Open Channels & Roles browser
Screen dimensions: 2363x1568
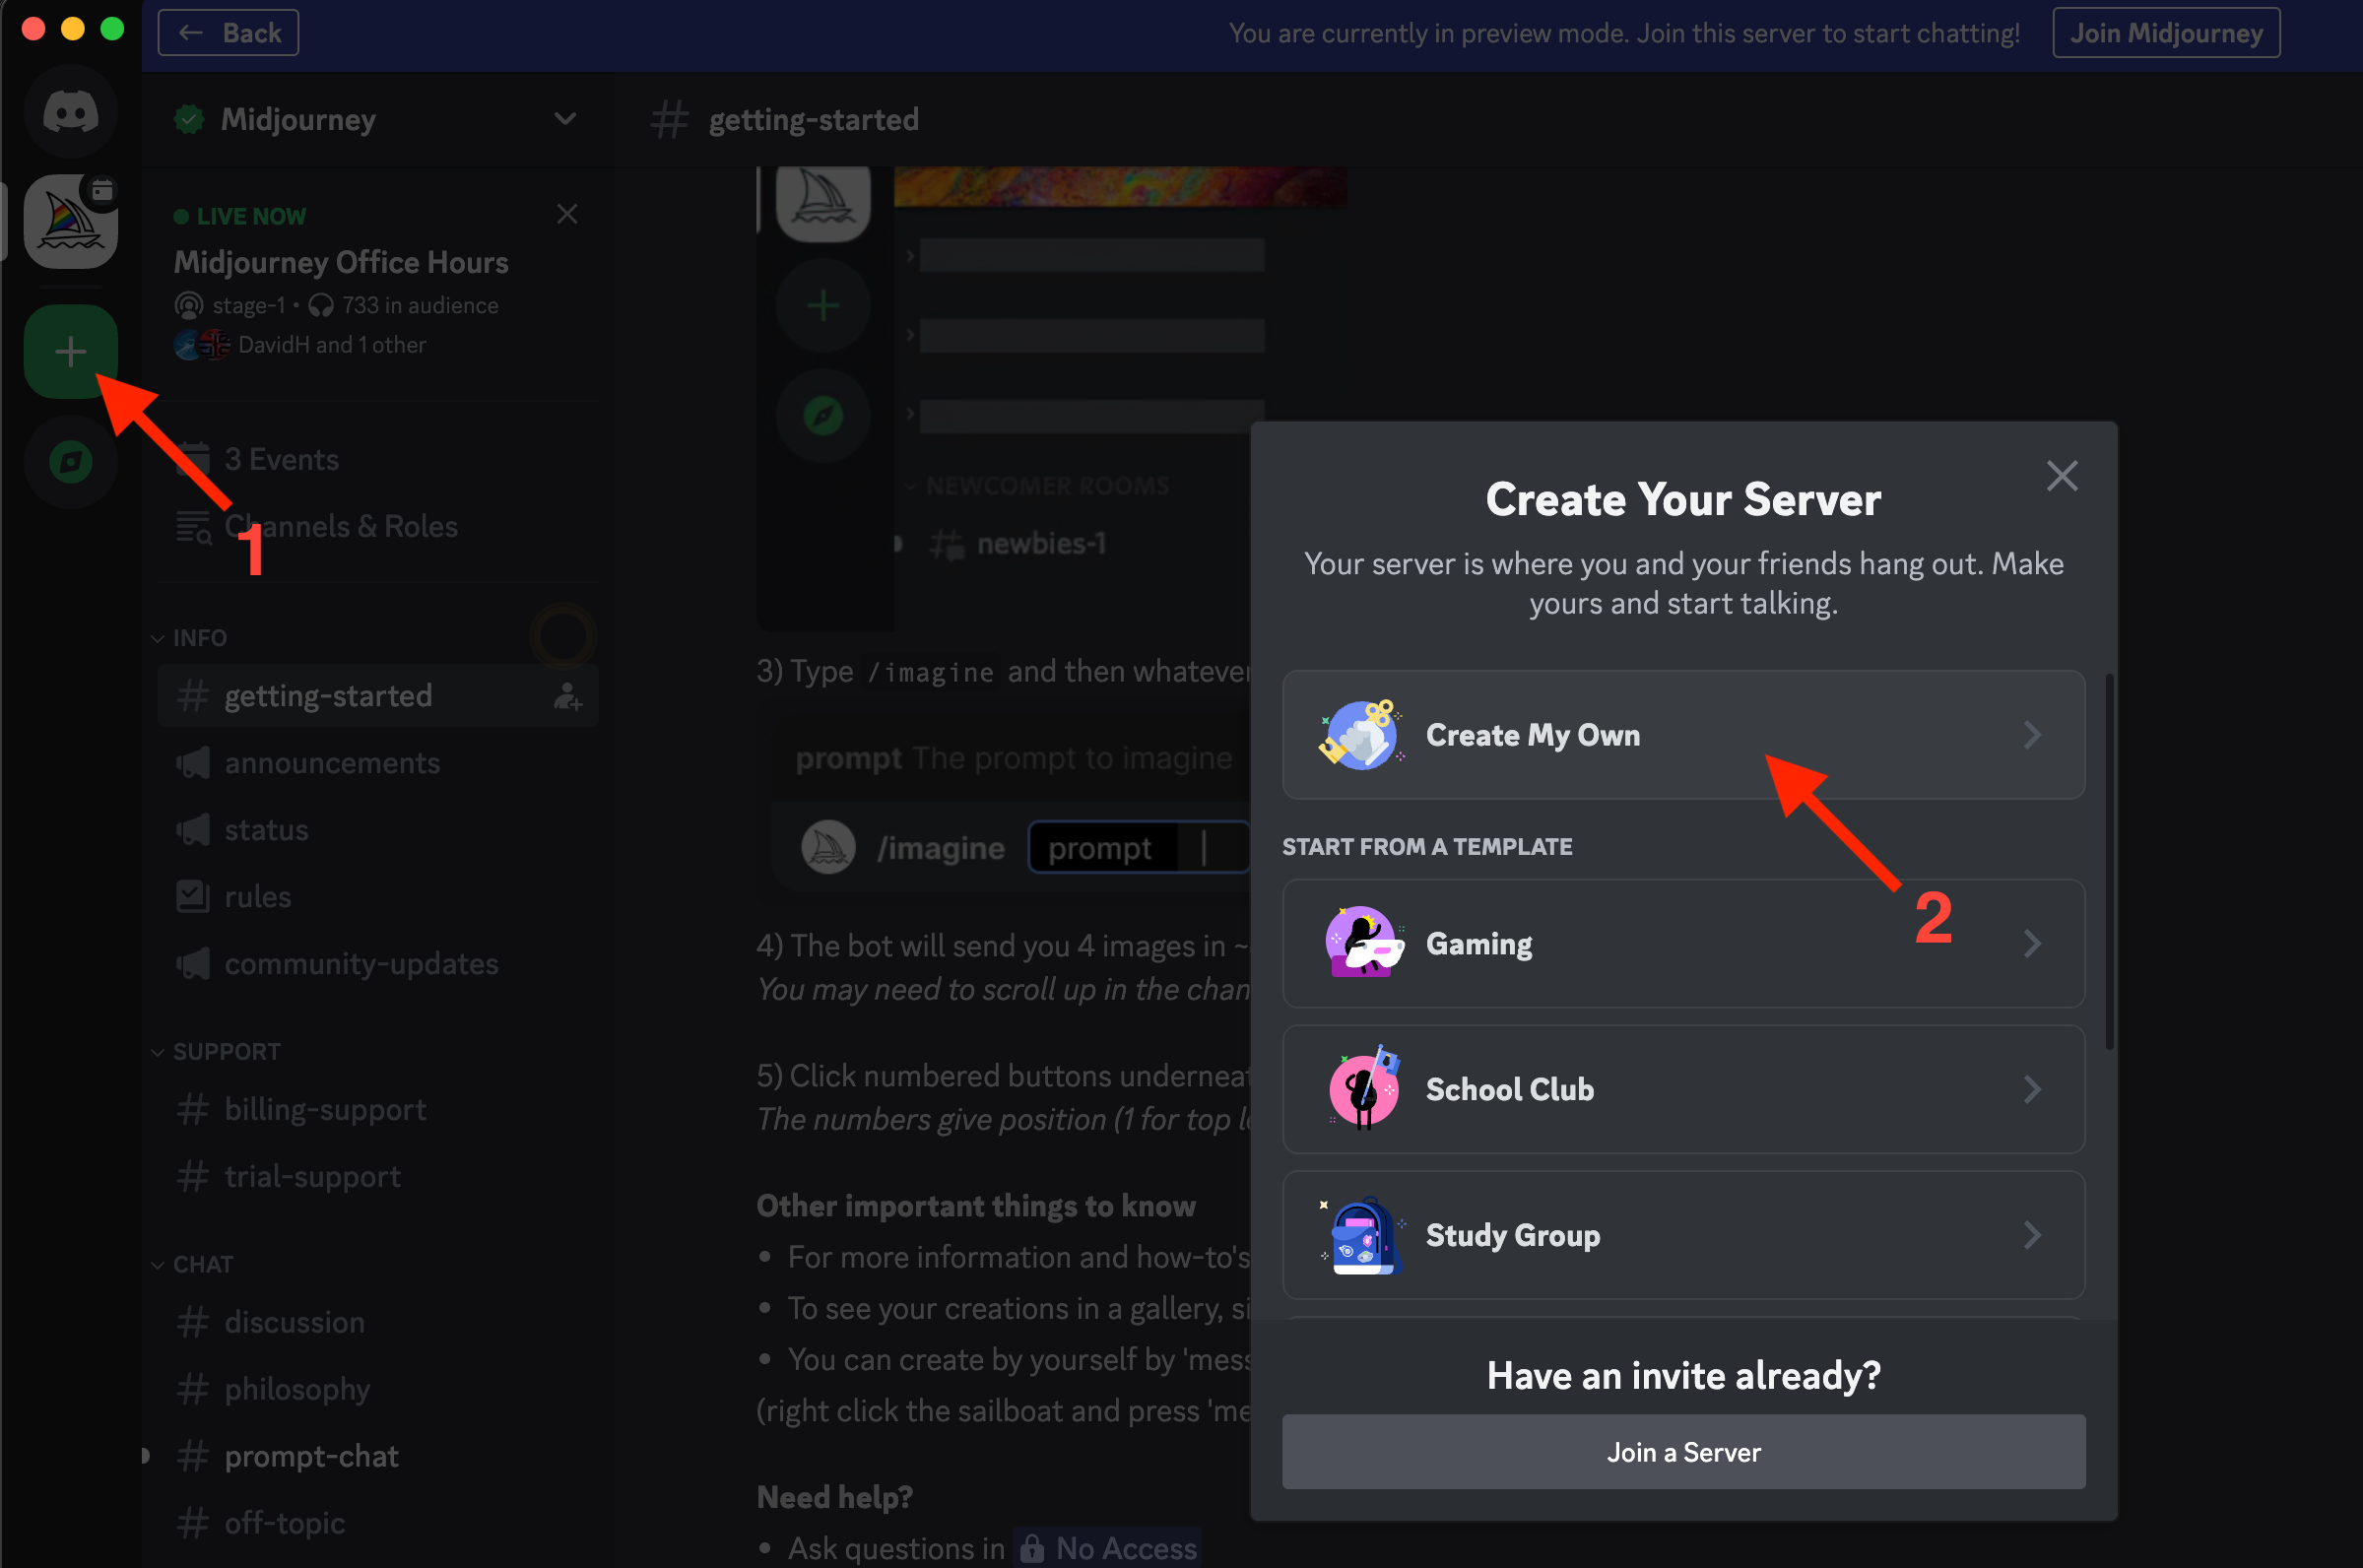pos(340,526)
